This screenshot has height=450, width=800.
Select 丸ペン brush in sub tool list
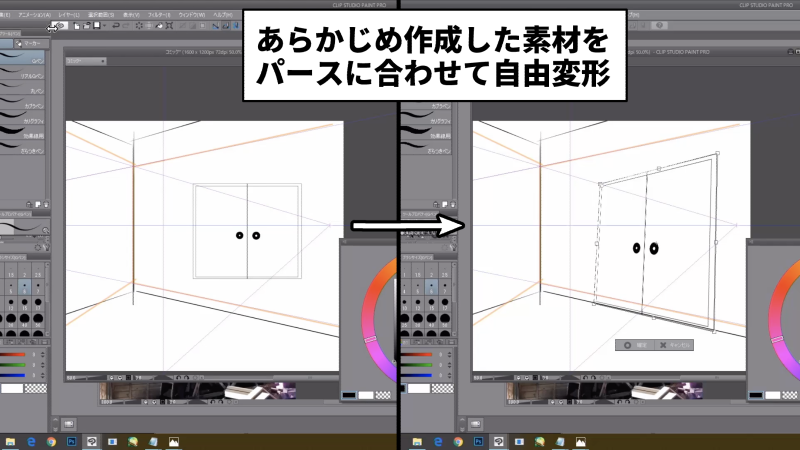[x=22, y=87]
